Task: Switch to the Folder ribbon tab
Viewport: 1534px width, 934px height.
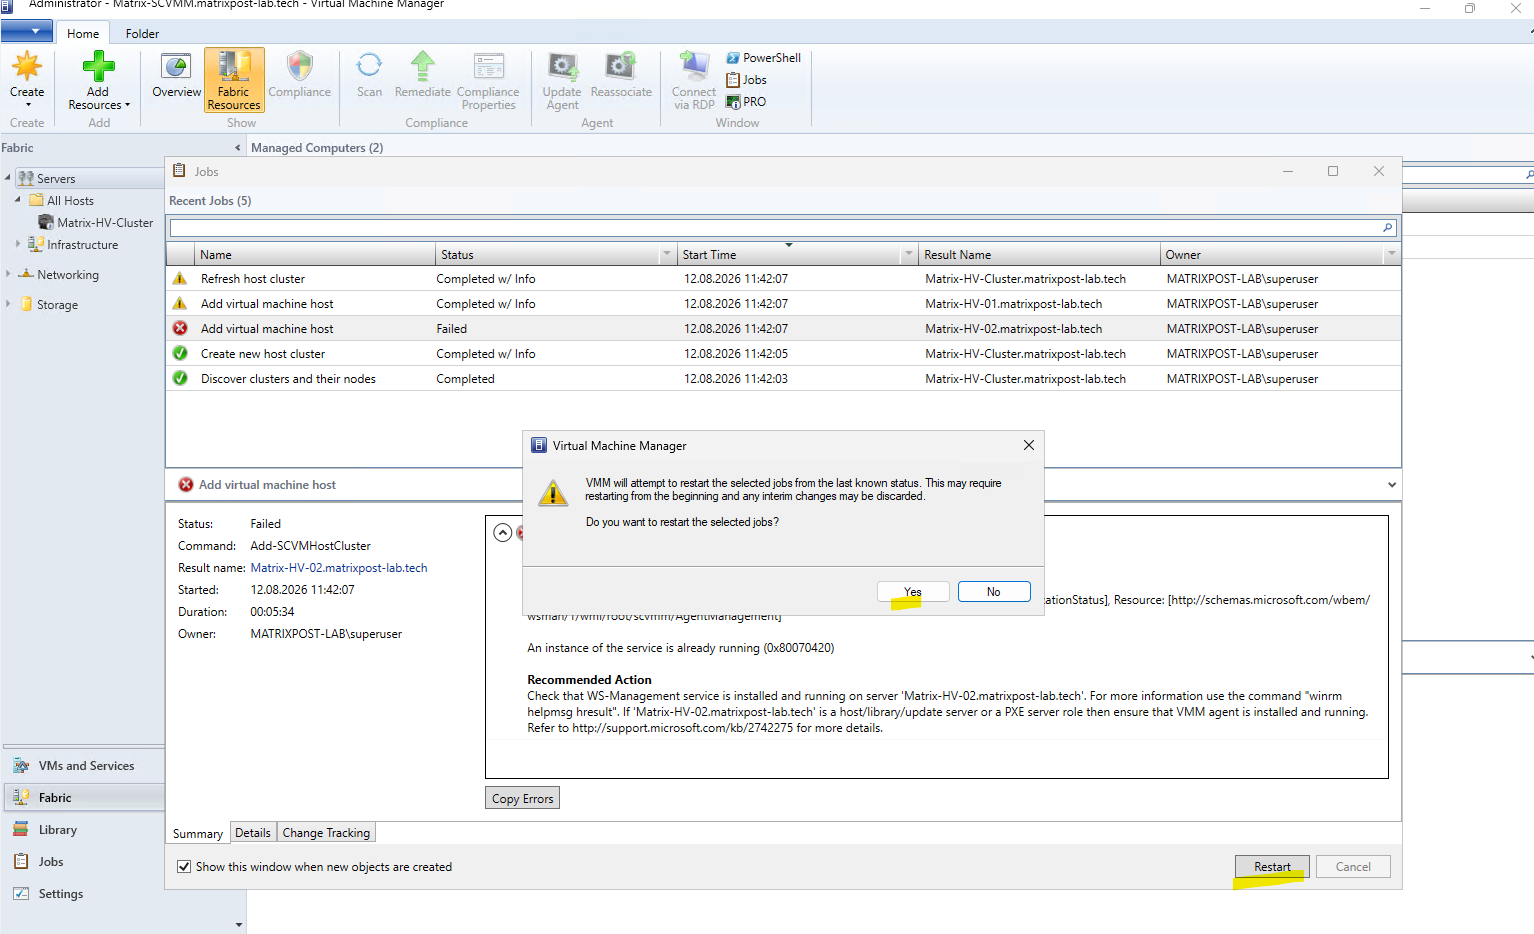Action: (142, 34)
